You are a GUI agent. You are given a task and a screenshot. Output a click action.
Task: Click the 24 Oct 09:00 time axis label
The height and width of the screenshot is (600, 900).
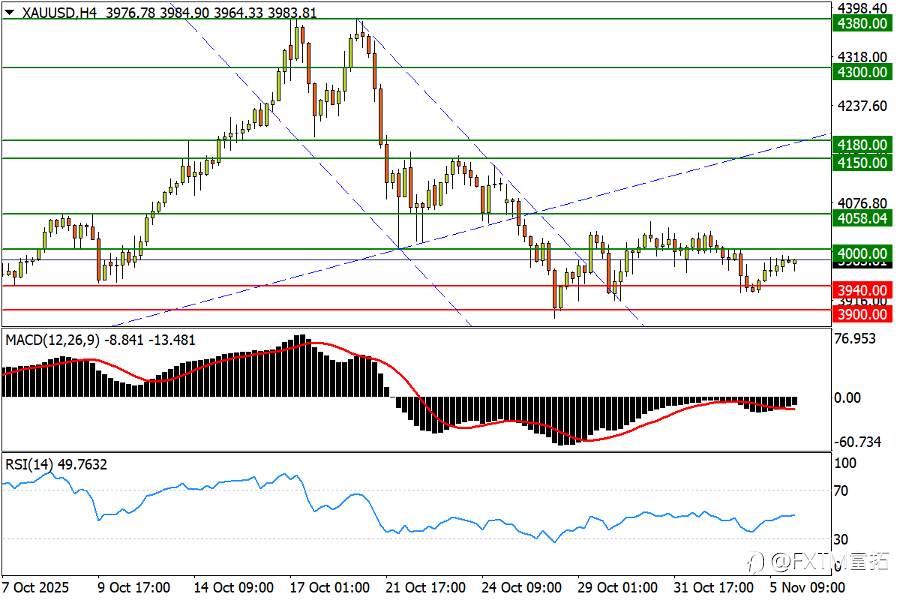point(521,588)
